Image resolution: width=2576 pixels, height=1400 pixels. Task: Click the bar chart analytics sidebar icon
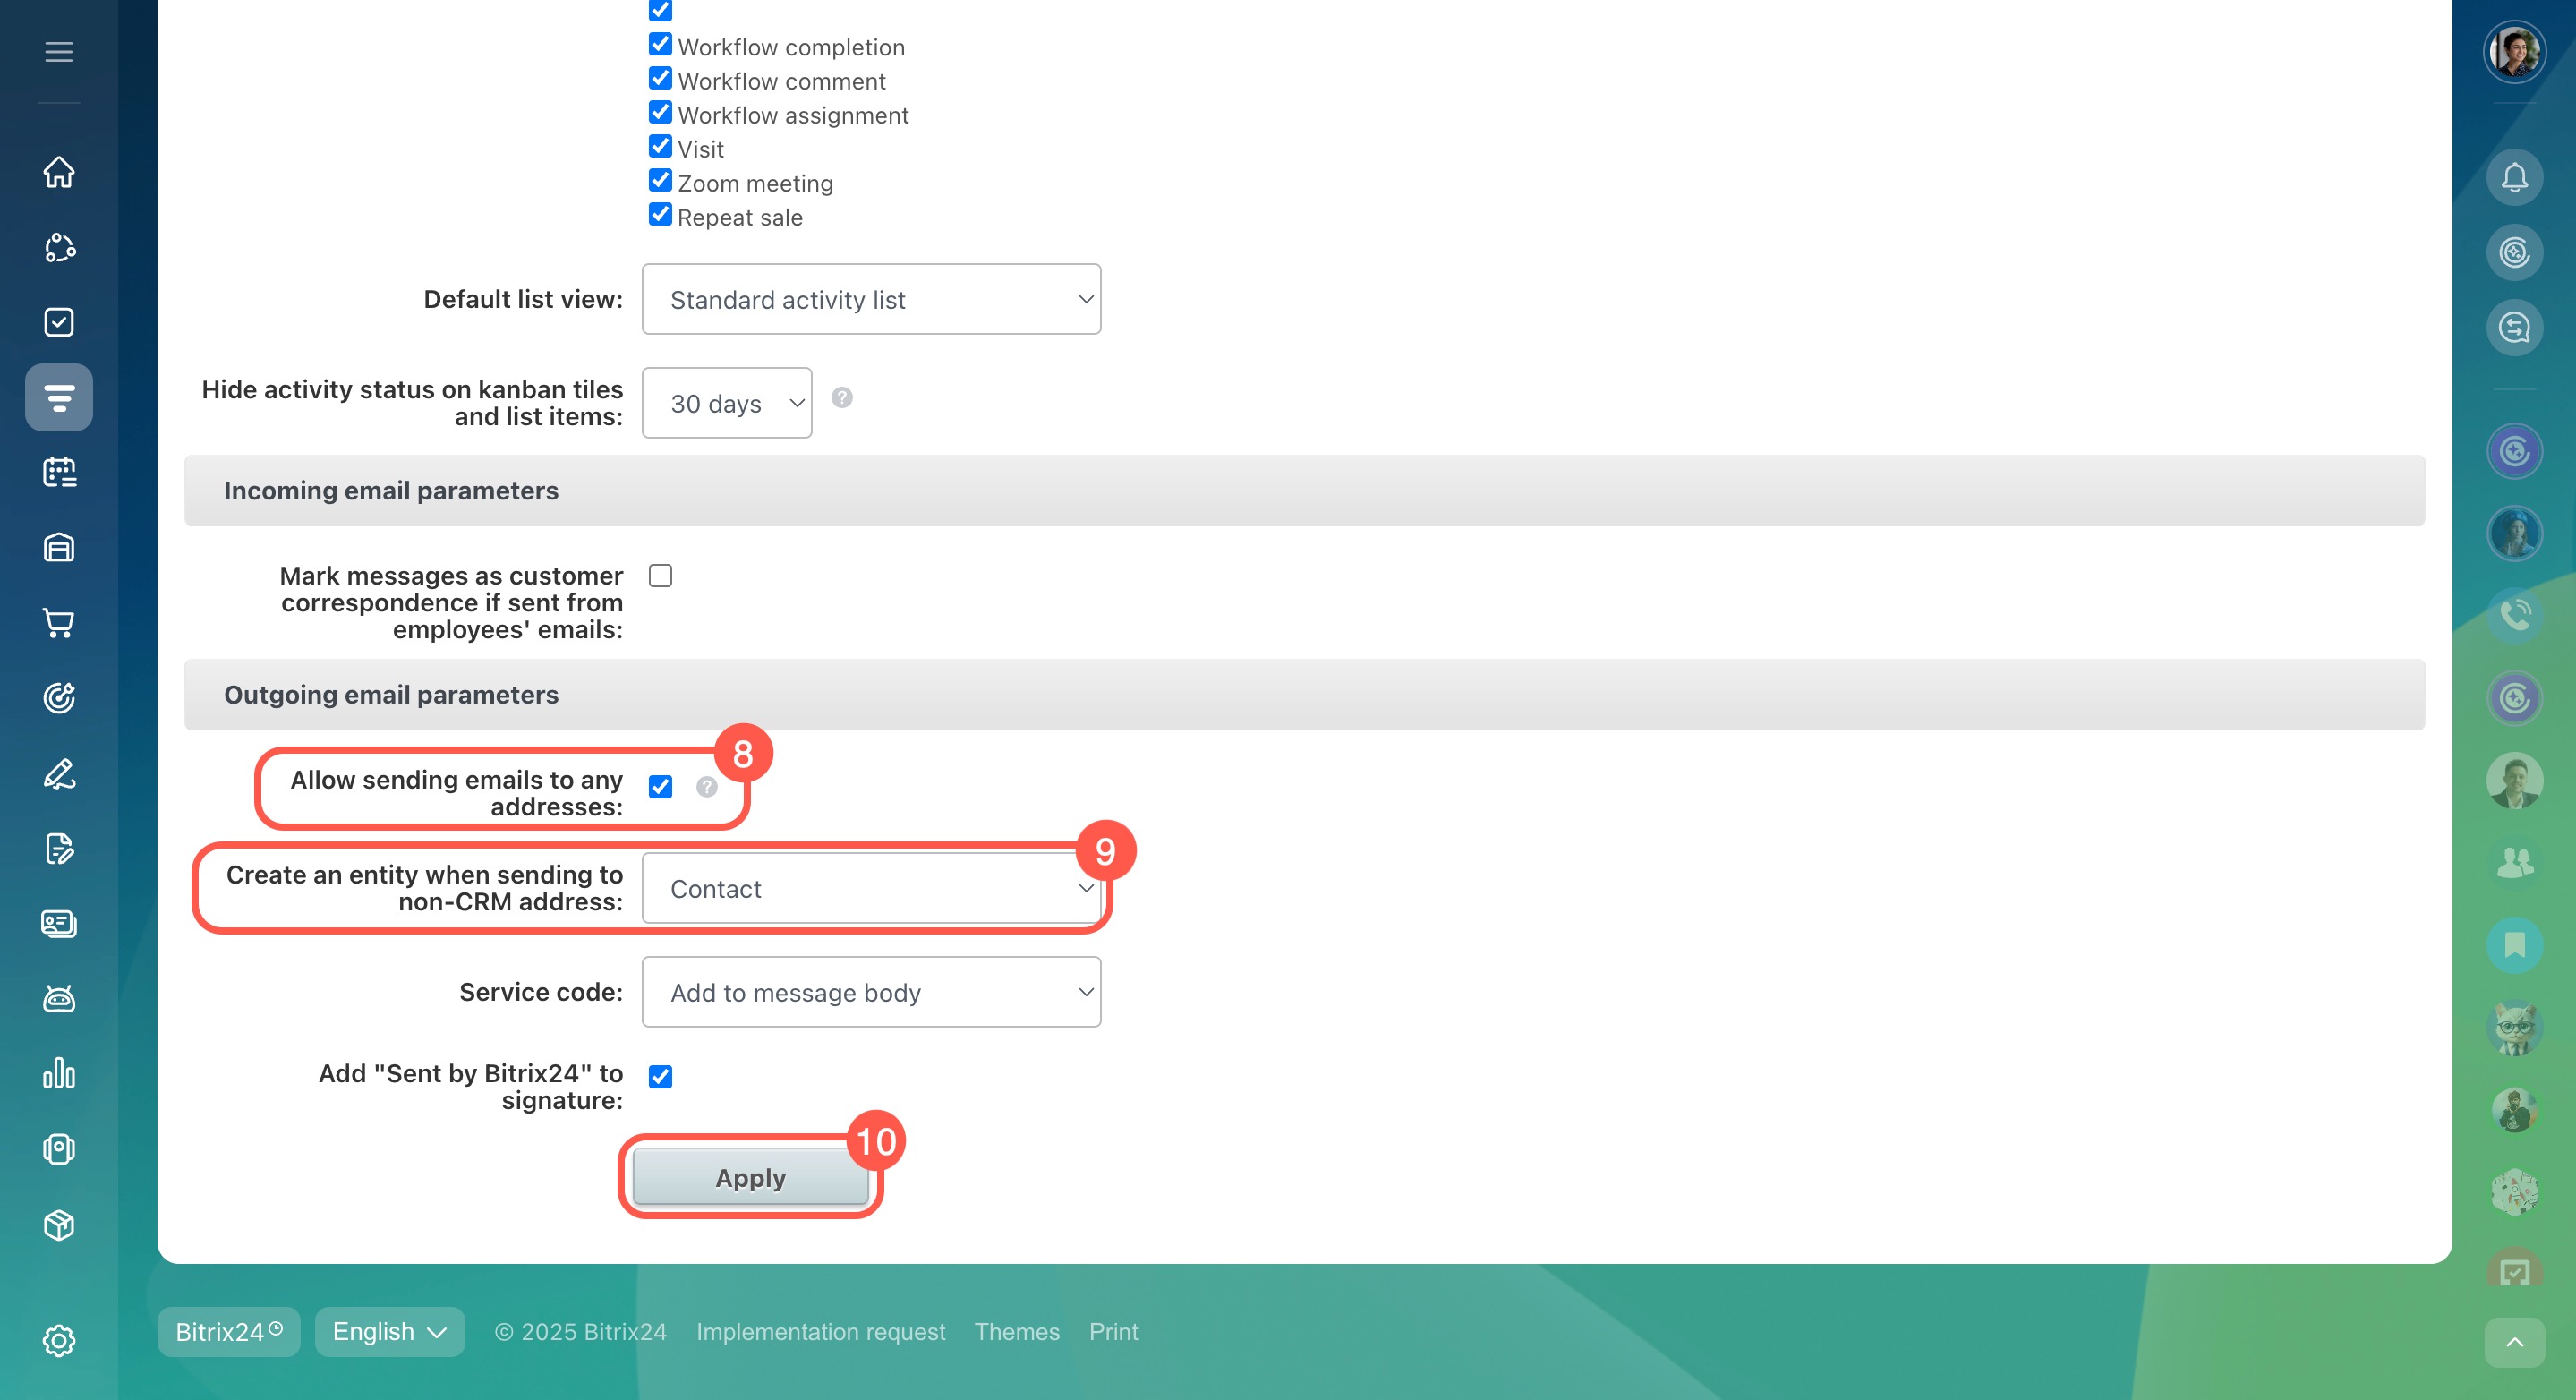pos(59,1074)
